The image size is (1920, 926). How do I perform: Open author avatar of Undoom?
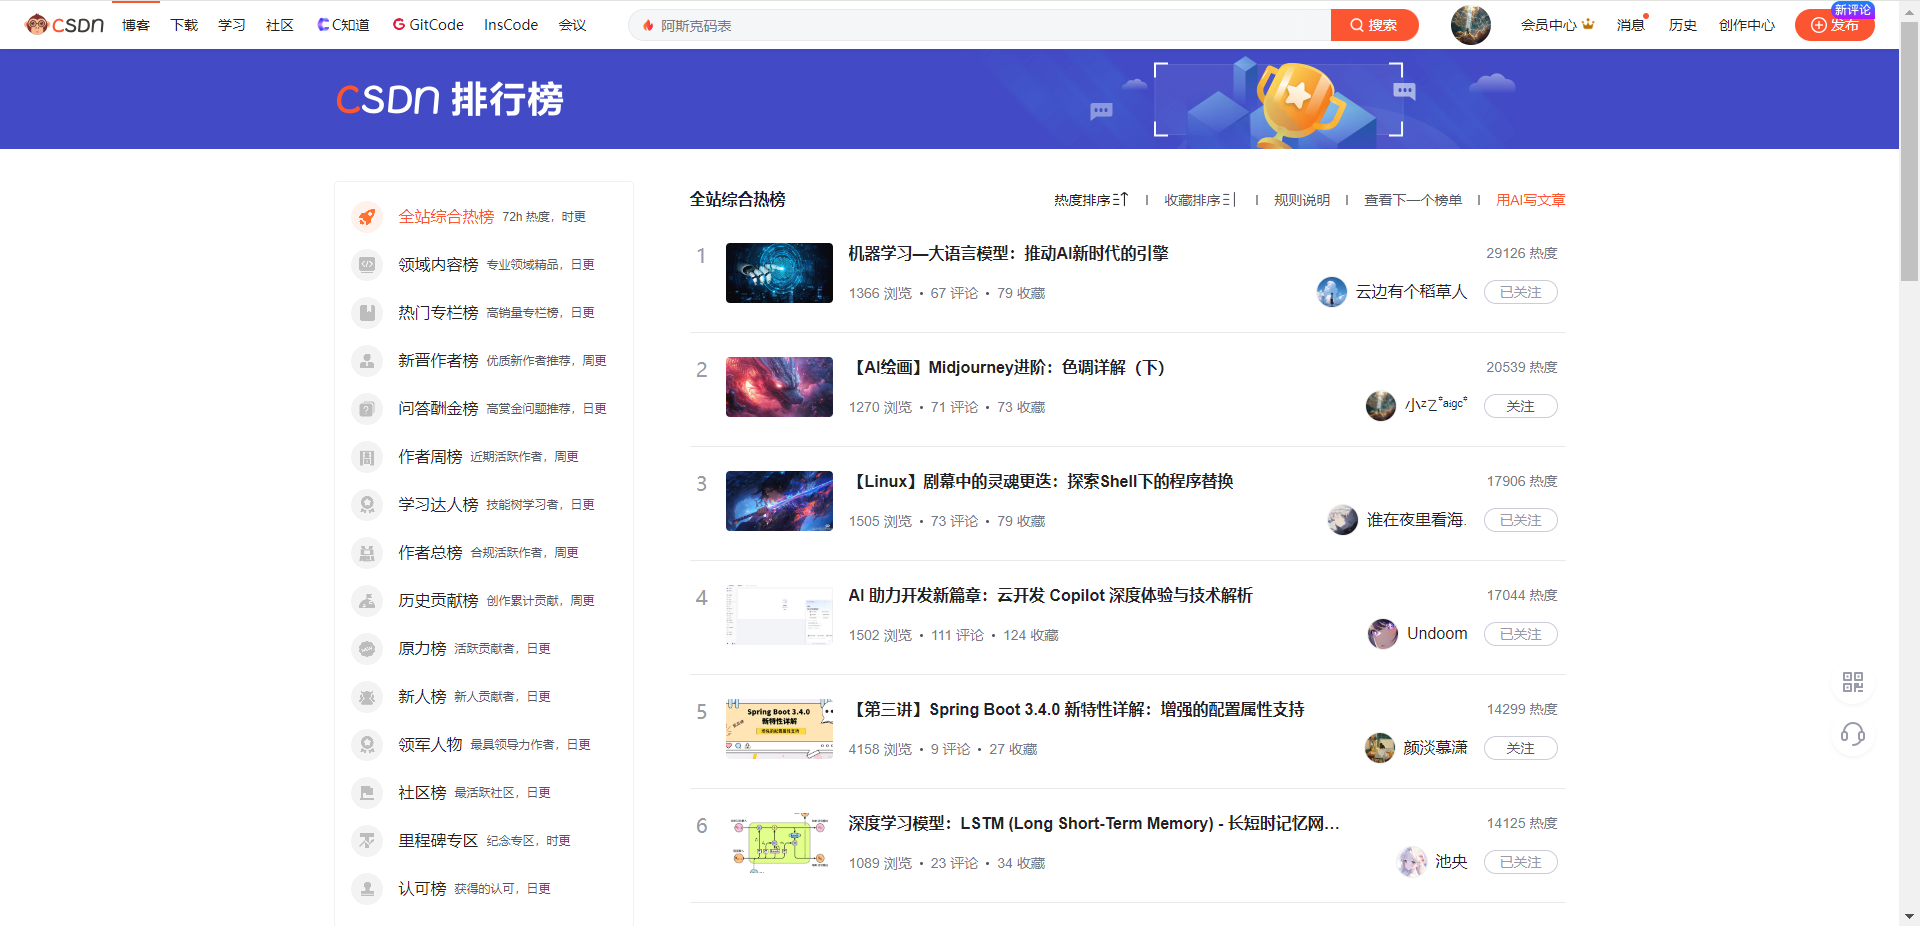click(x=1383, y=634)
